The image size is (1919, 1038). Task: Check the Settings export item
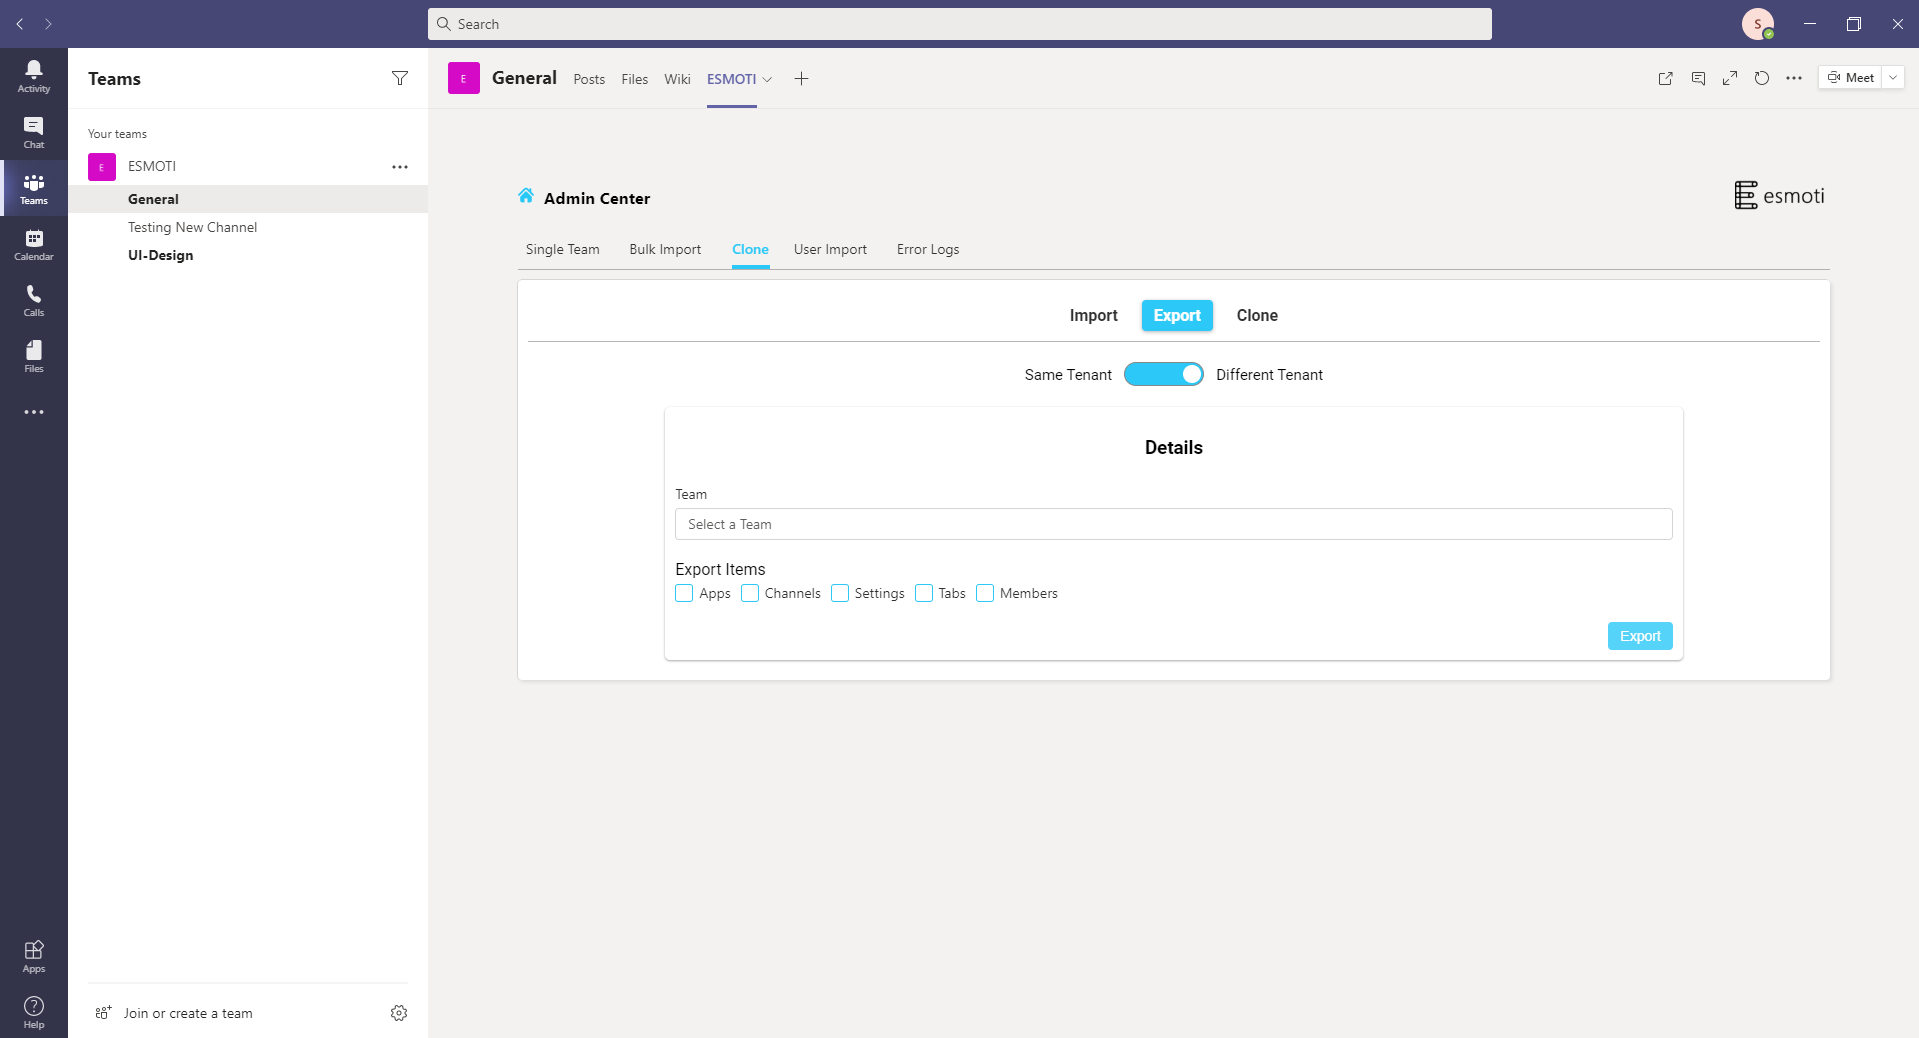840,593
